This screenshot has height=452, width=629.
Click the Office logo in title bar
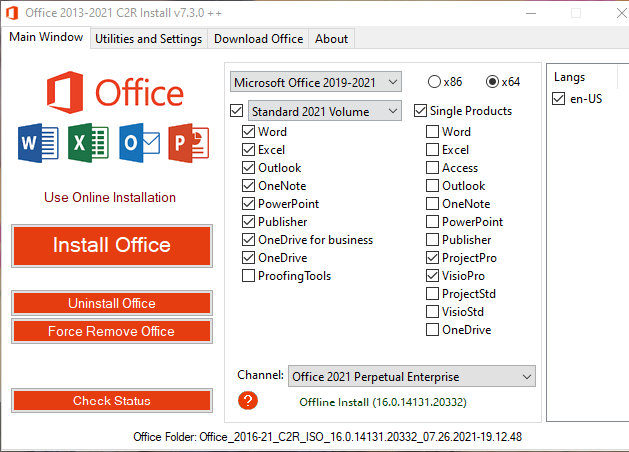(x=12, y=13)
